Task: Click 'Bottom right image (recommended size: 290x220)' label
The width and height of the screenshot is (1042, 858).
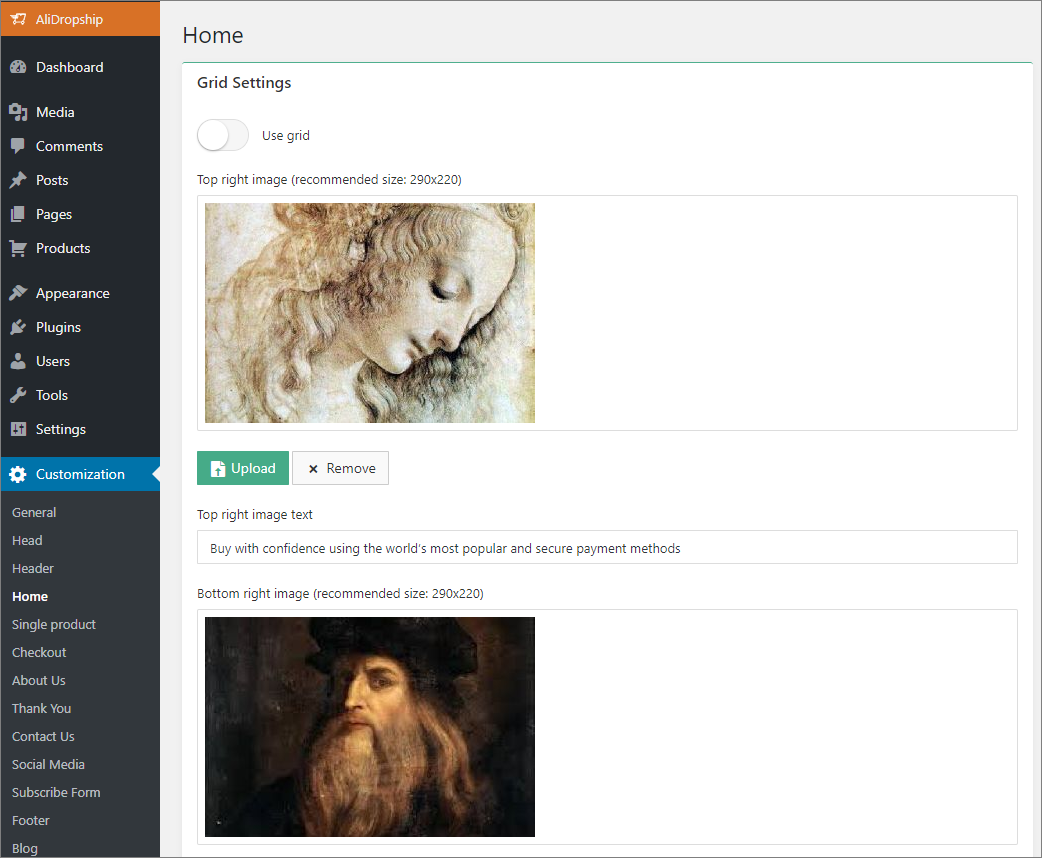Action: [x=340, y=593]
